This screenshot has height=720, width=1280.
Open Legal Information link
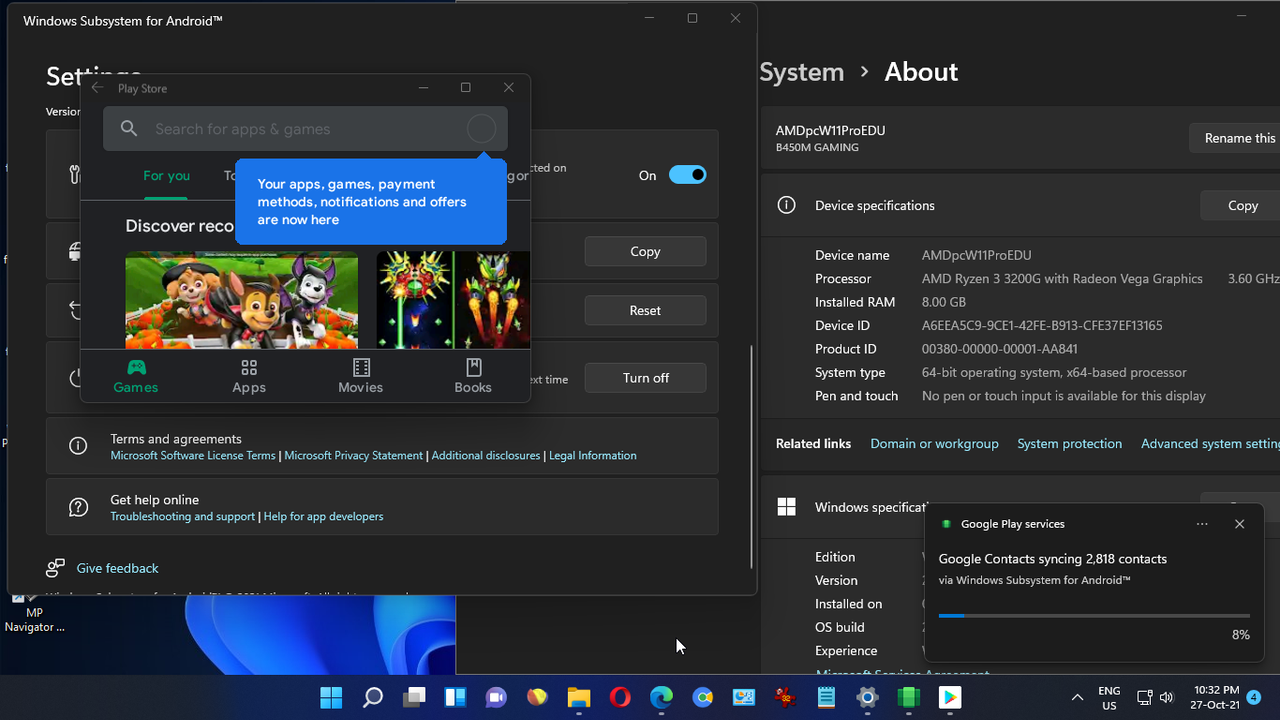593,456
